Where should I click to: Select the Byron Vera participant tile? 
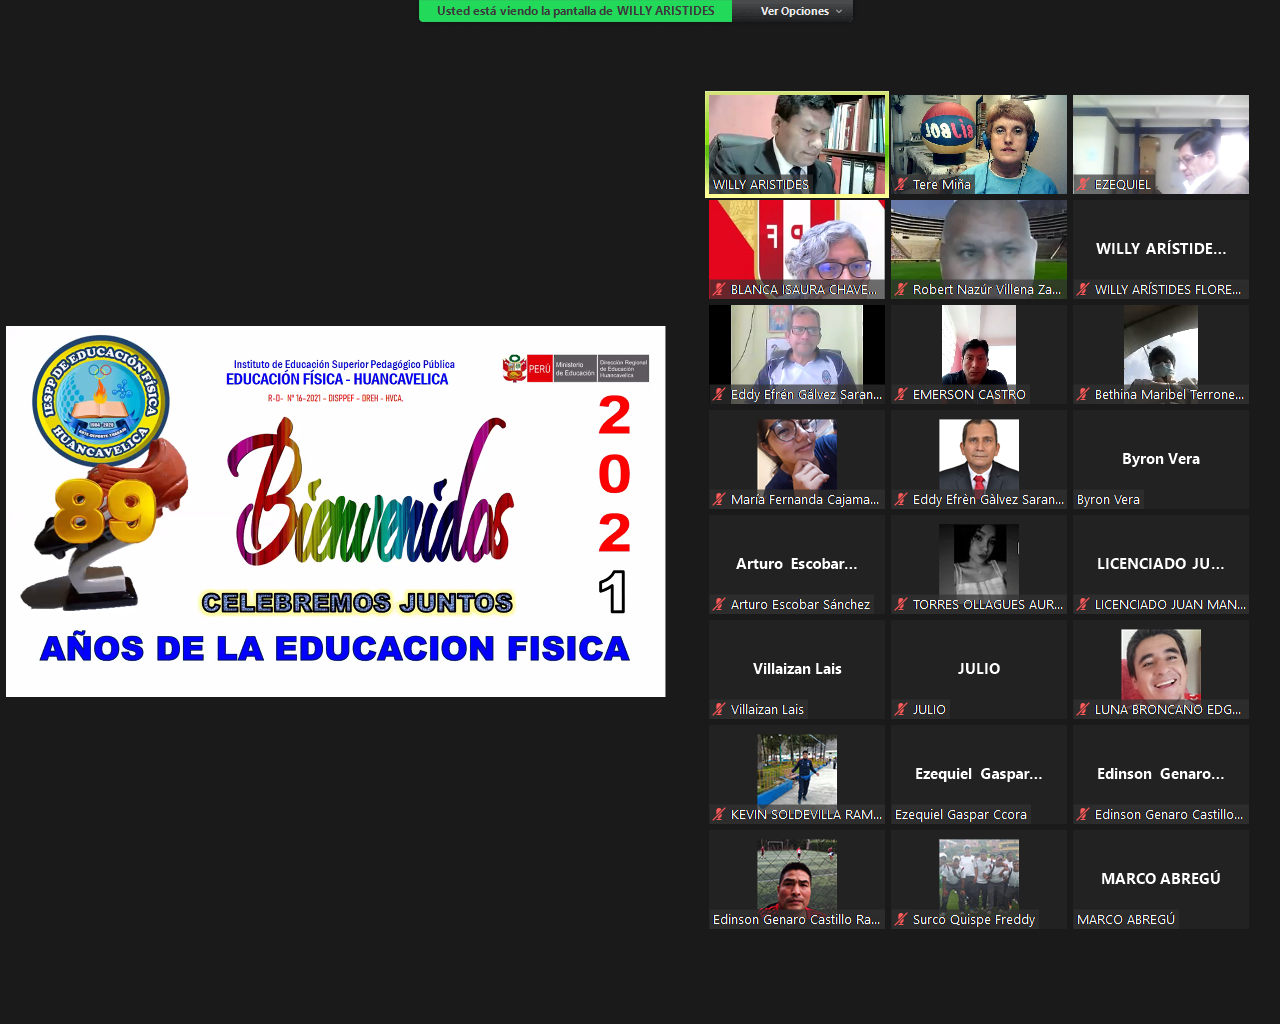click(1160, 459)
